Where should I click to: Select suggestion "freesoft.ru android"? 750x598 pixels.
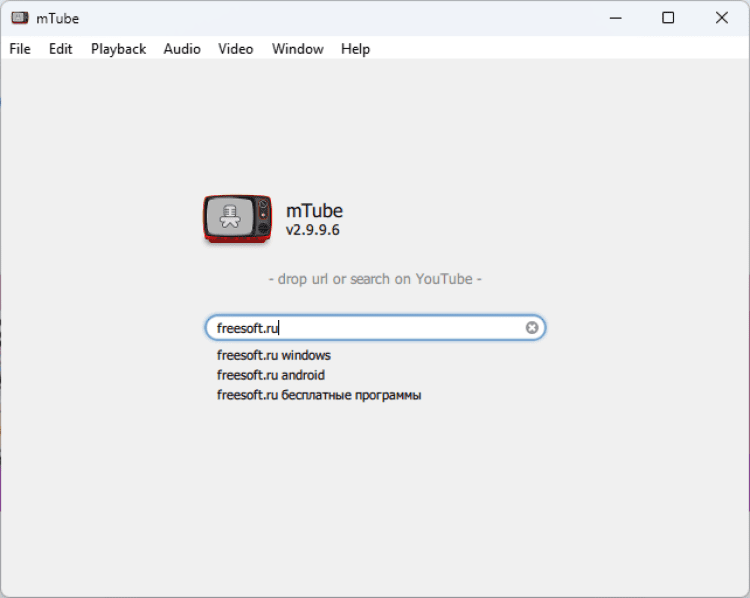(271, 375)
